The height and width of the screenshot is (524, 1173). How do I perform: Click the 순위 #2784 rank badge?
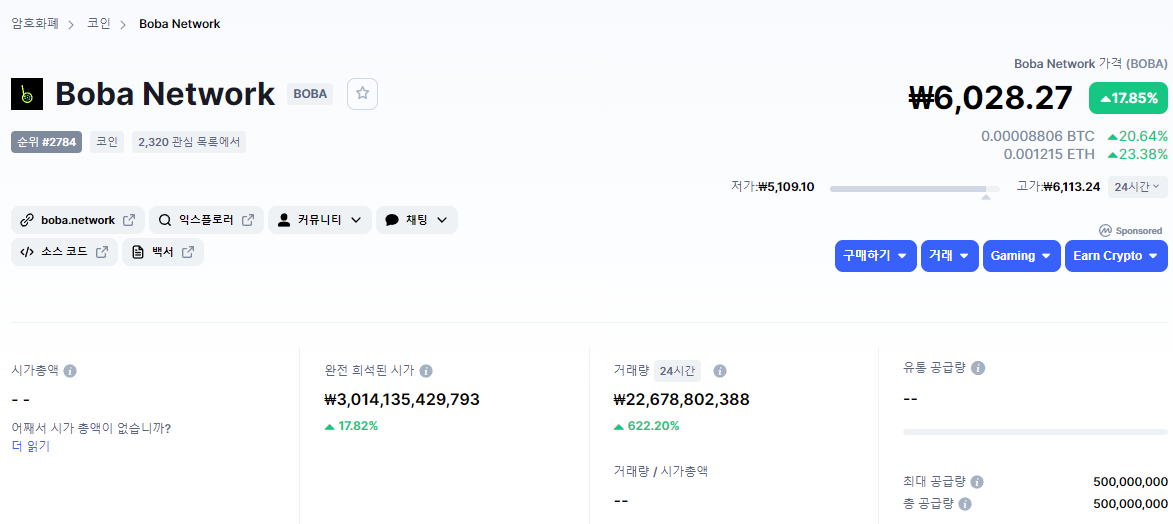(x=46, y=142)
